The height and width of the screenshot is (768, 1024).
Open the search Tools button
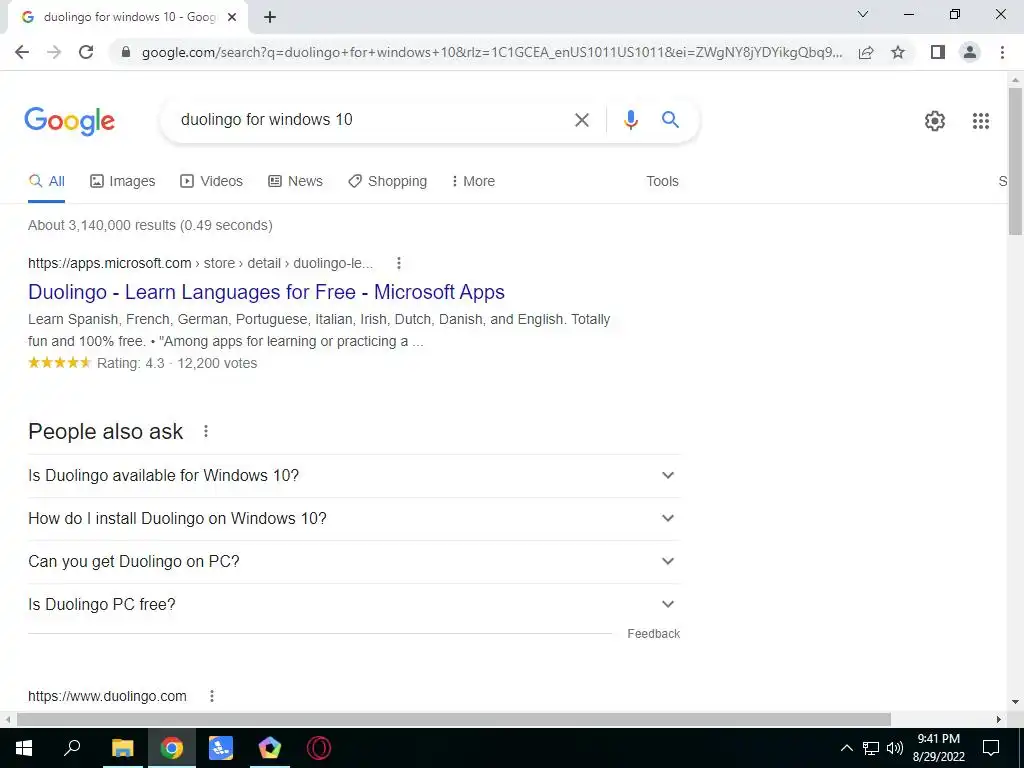coord(662,181)
